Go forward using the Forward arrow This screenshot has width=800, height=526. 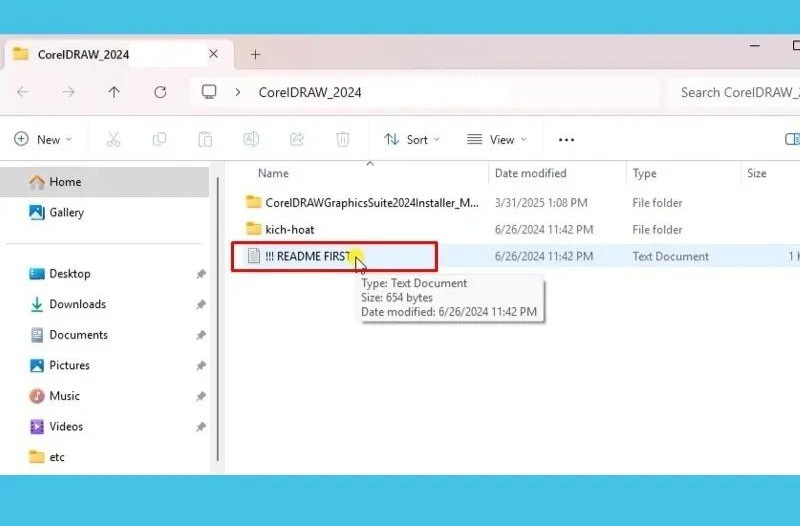(x=68, y=92)
